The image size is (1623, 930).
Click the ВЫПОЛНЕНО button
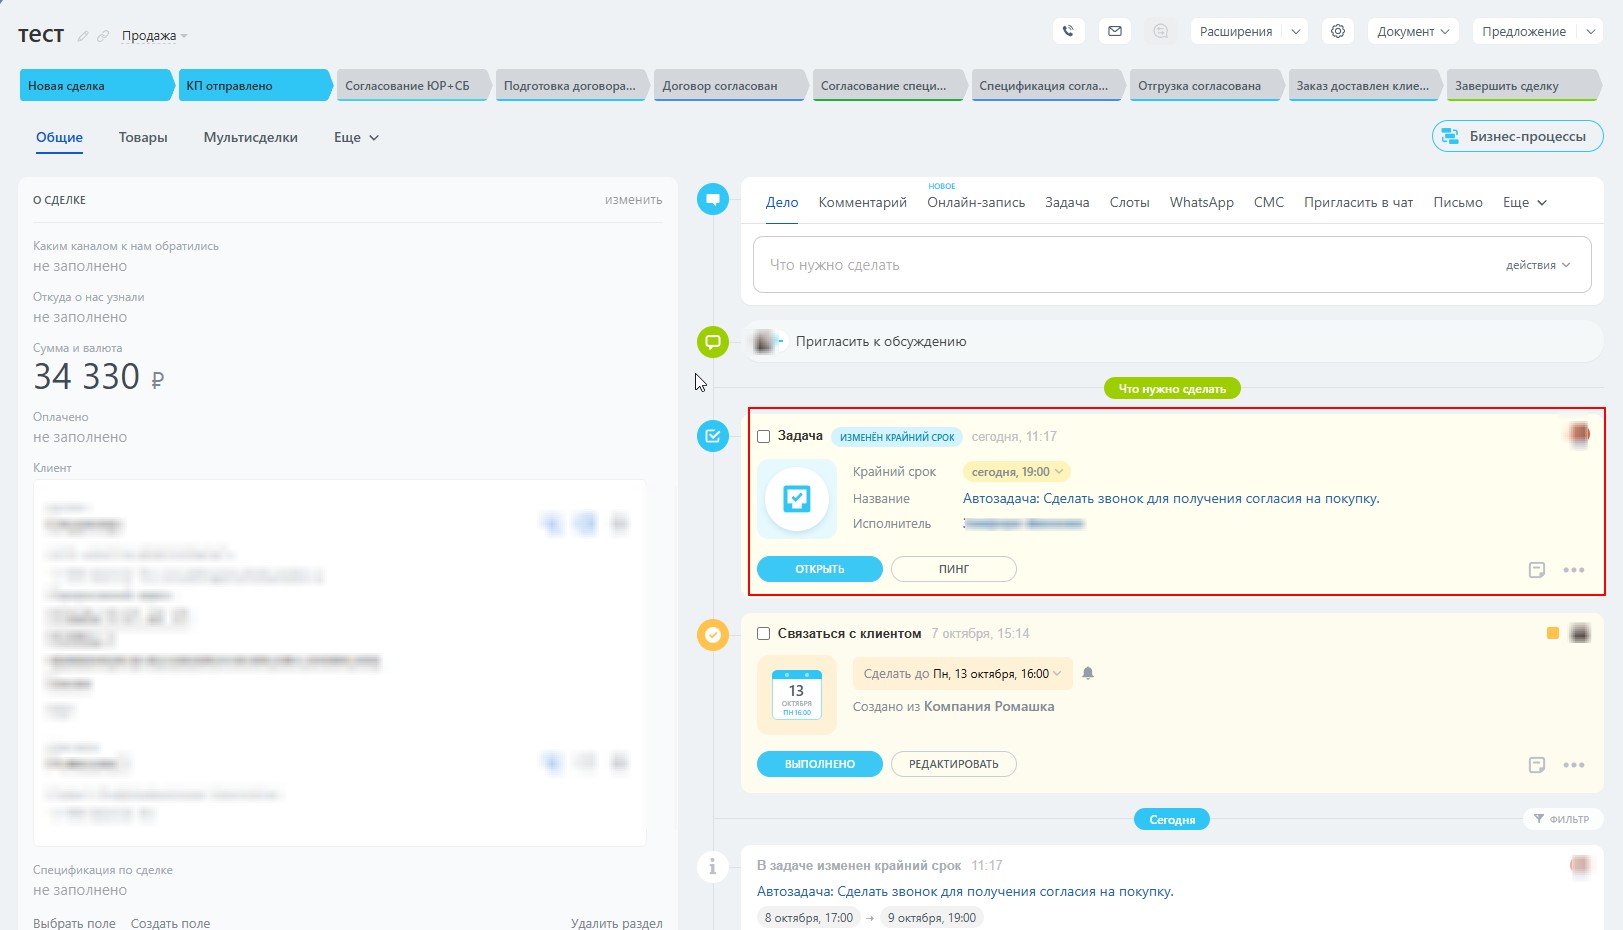click(820, 764)
